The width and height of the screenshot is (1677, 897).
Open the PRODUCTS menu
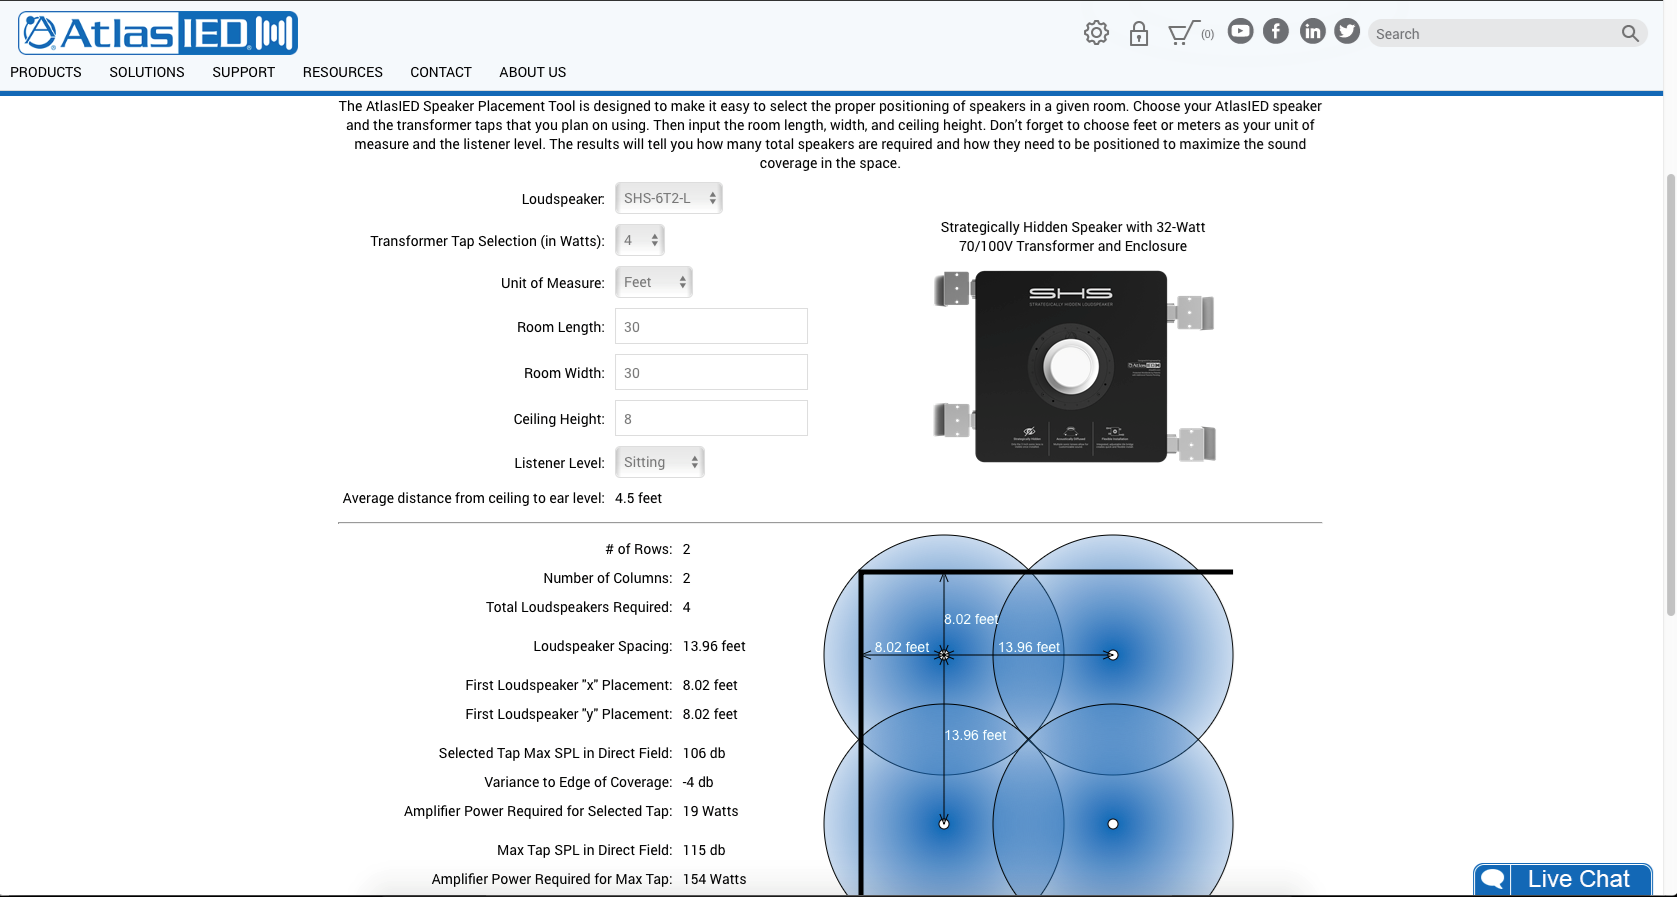46,72
